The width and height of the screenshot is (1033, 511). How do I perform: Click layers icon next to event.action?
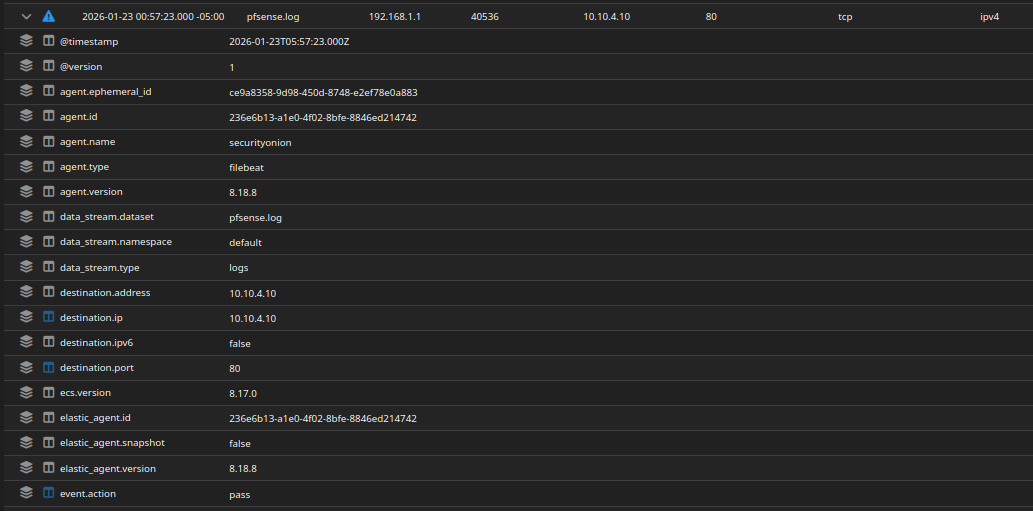[27, 493]
